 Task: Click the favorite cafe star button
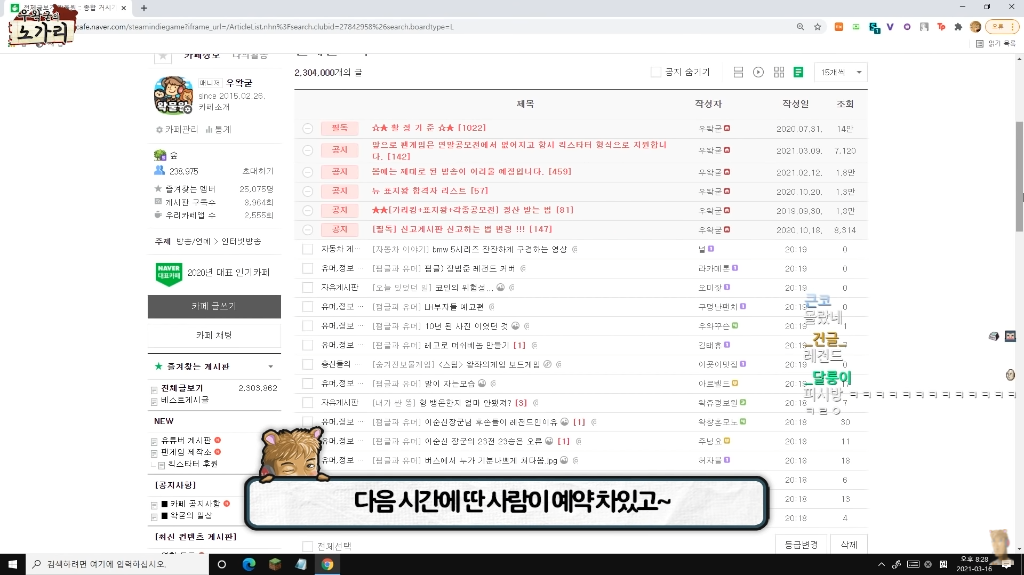click(x=163, y=58)
